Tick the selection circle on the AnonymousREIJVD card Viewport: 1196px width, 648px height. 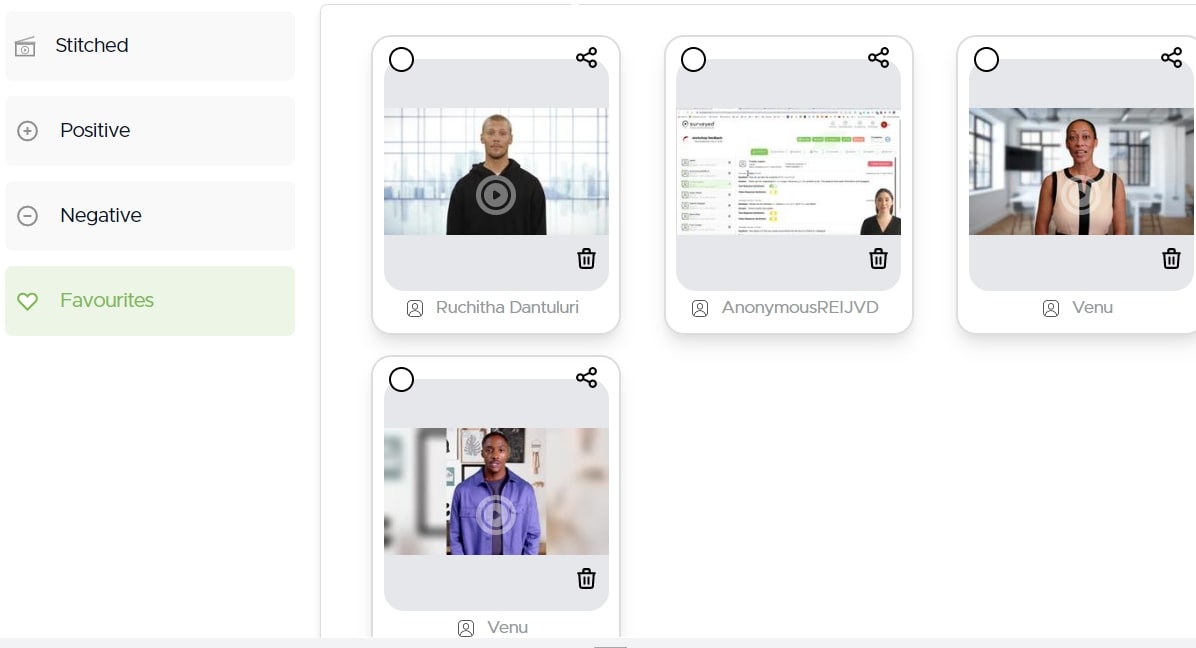pyautogui.click(x=693, y=59)
